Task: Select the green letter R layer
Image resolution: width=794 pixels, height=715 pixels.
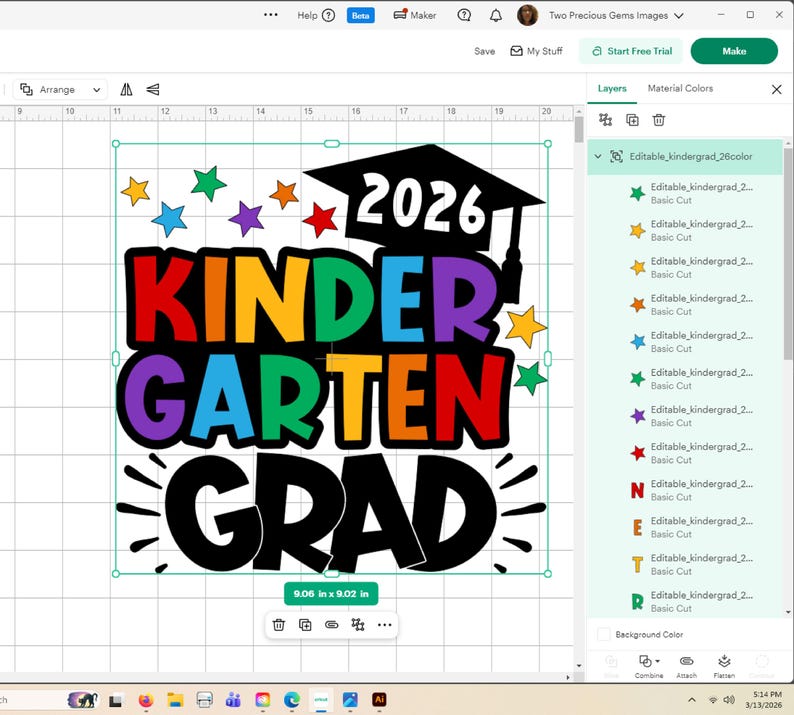Action: point(685,601)
